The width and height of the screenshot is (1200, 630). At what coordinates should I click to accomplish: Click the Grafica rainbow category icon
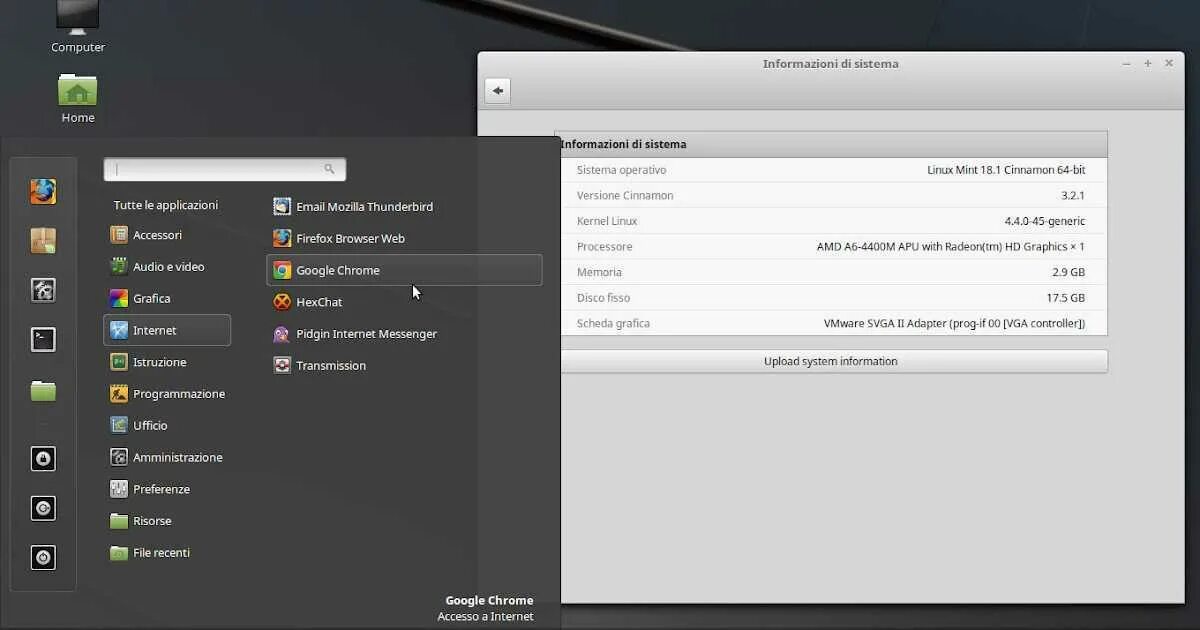[x=119, y=298]
